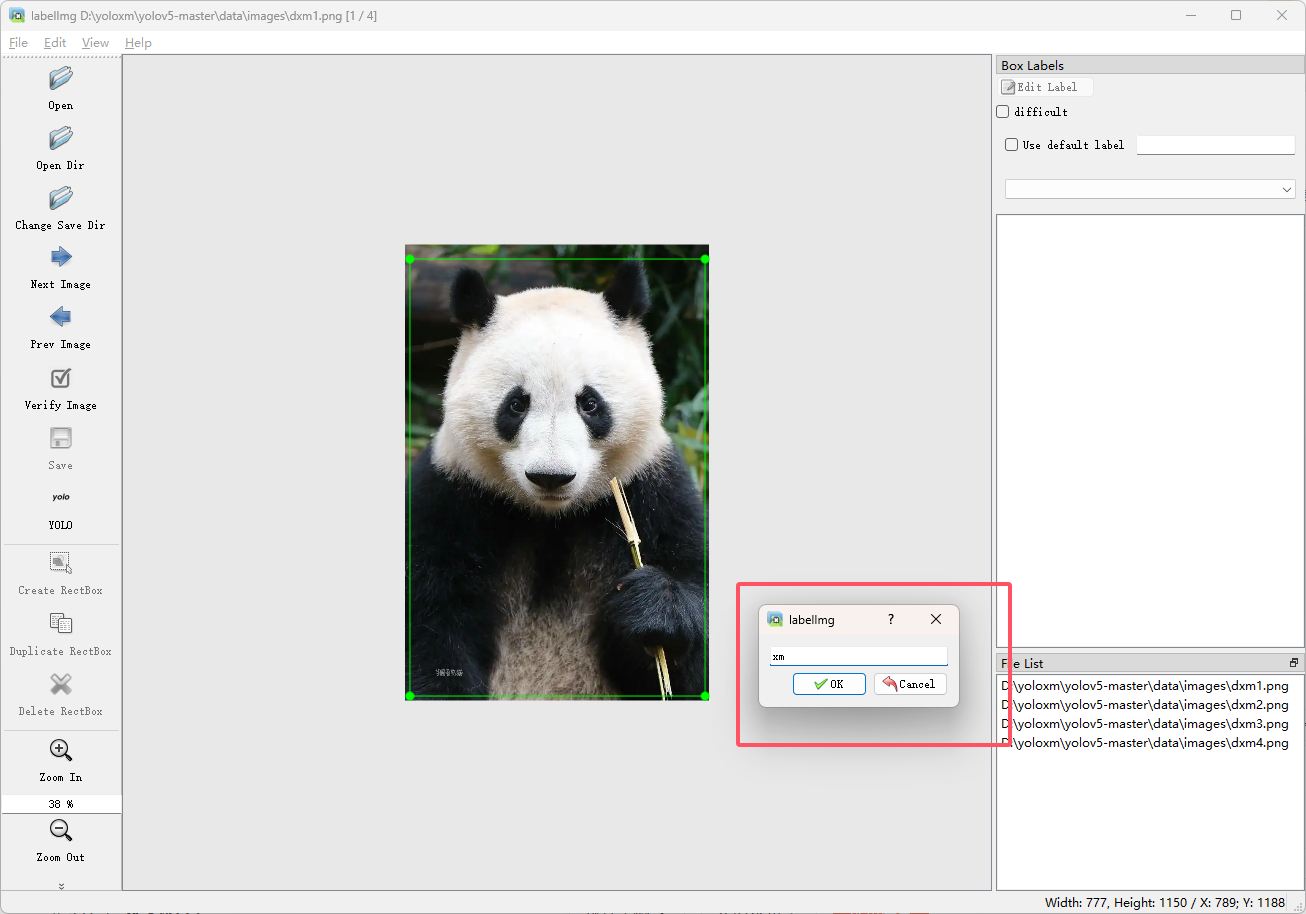Click the Change Save Dir icon
The height and width of the screenshot is (914, 1306).
click(61, 198)
